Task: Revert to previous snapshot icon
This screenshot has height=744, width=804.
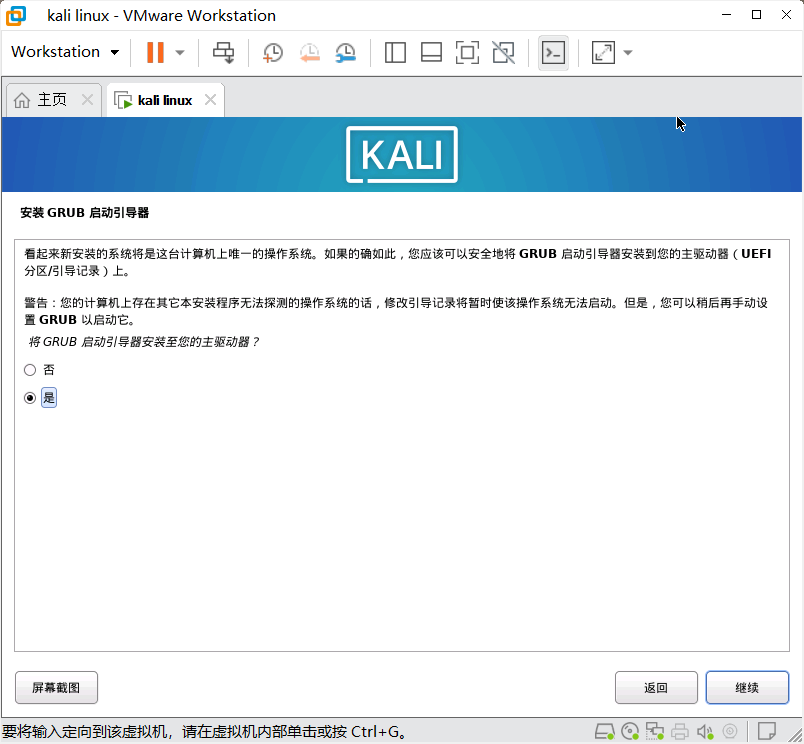Action: (310, 52)
